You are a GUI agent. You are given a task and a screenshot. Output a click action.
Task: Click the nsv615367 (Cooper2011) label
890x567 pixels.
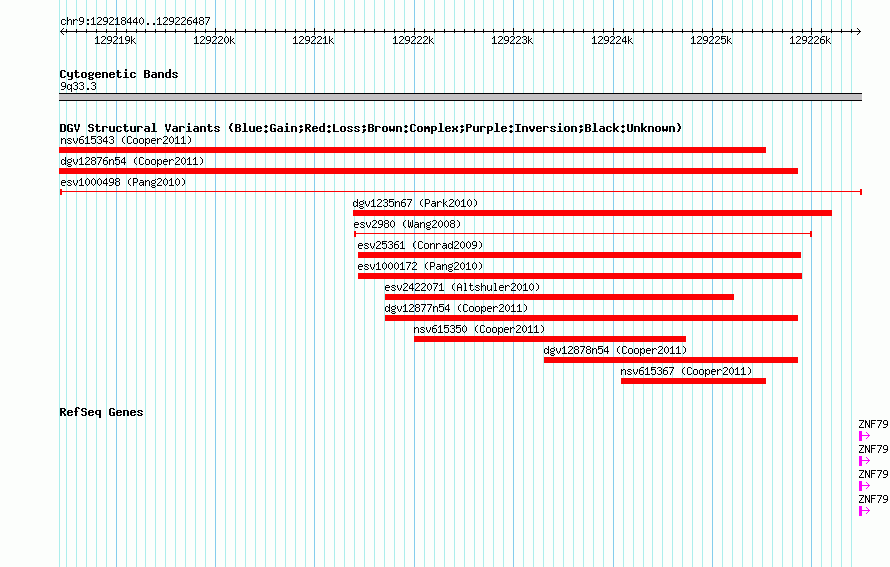[686, 371]
